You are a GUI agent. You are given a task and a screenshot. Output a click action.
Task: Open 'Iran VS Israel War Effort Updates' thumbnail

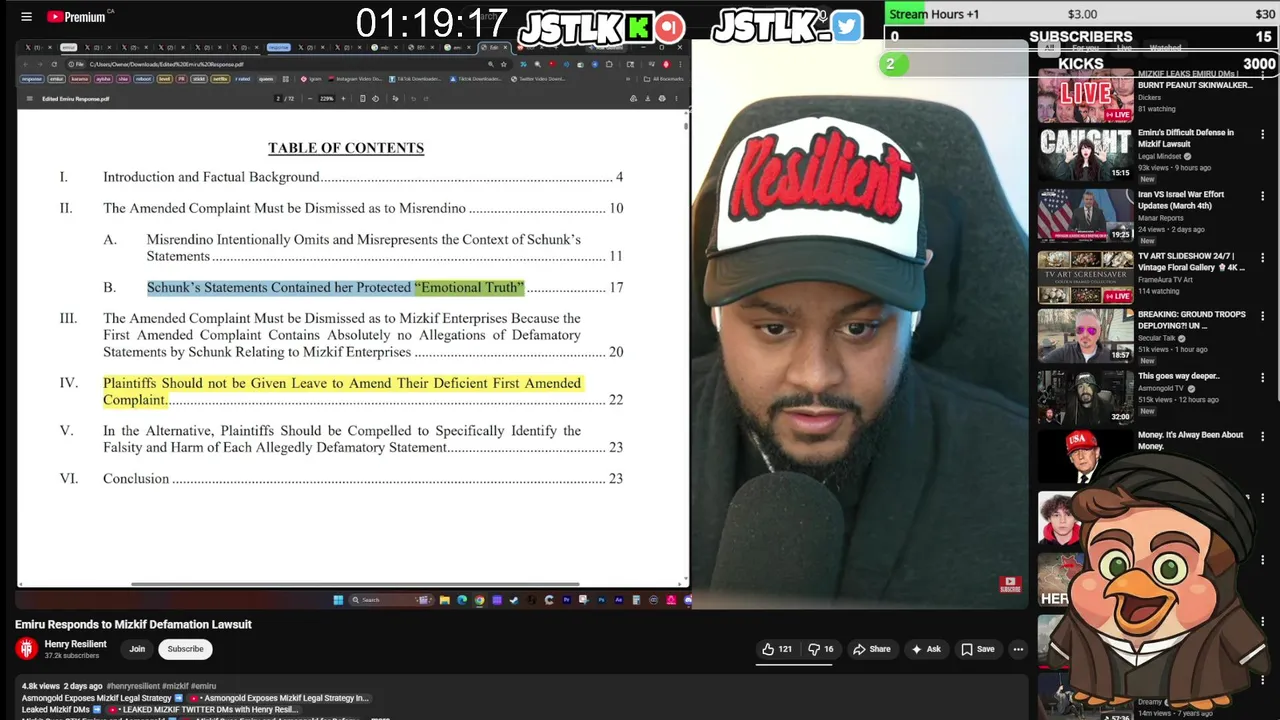[1086, 215]
